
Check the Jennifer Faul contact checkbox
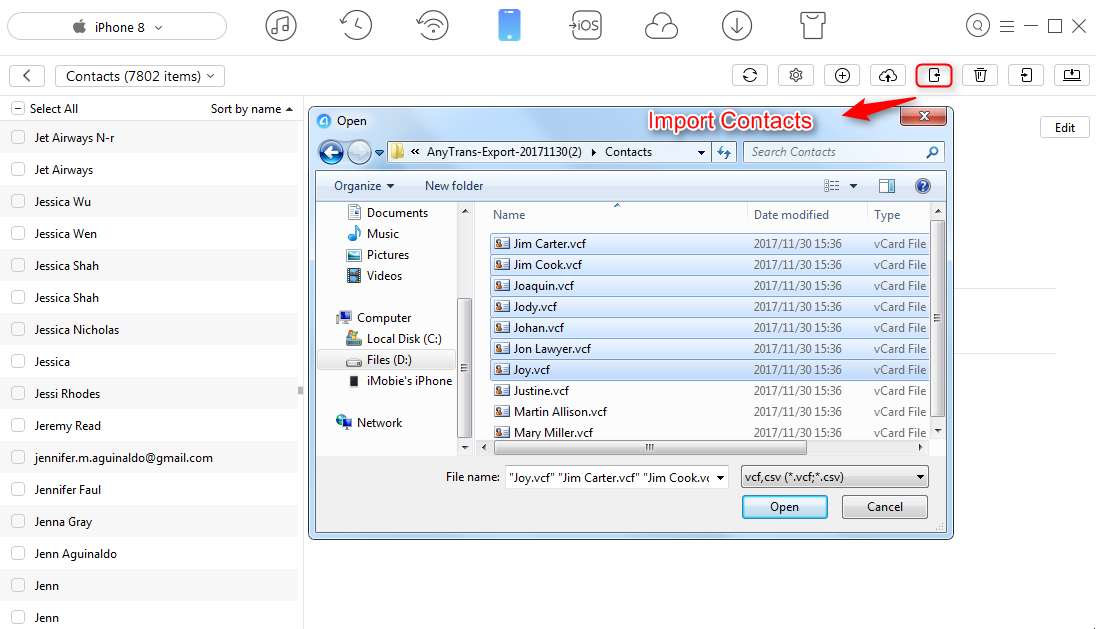pyautogui.click(x=18, y=489)
